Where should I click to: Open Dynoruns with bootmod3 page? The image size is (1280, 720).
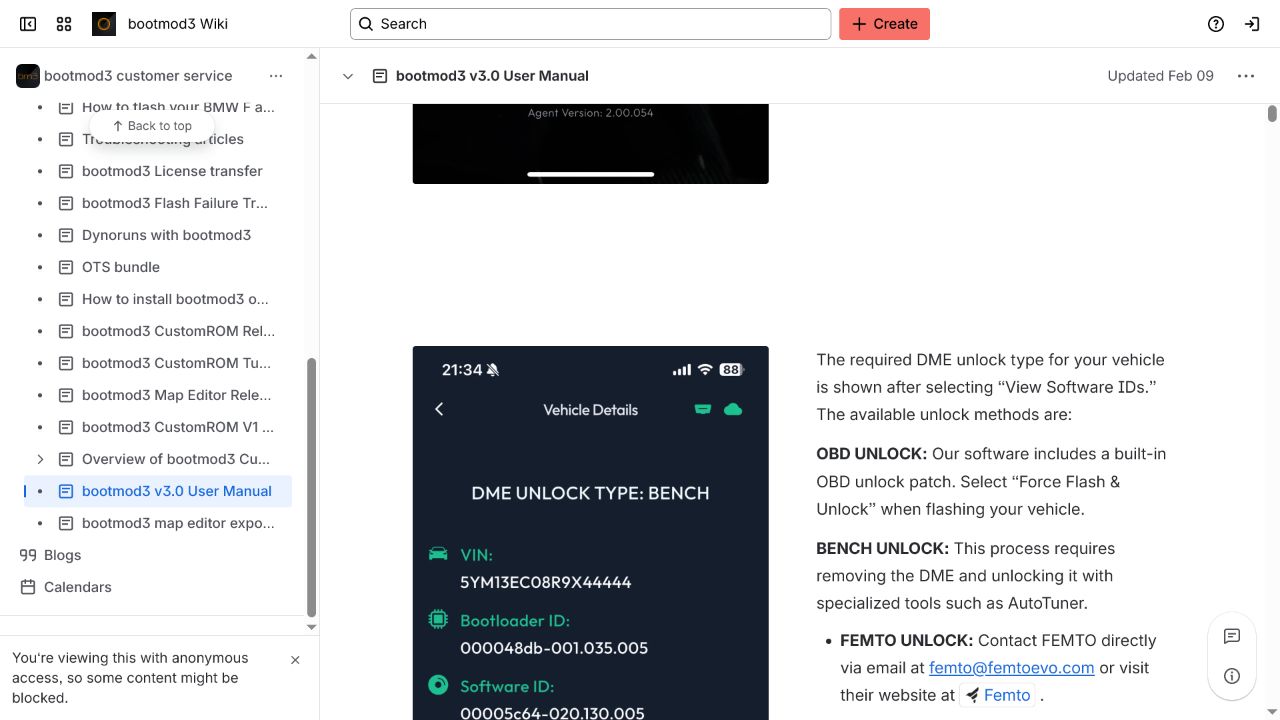[166, 235]
